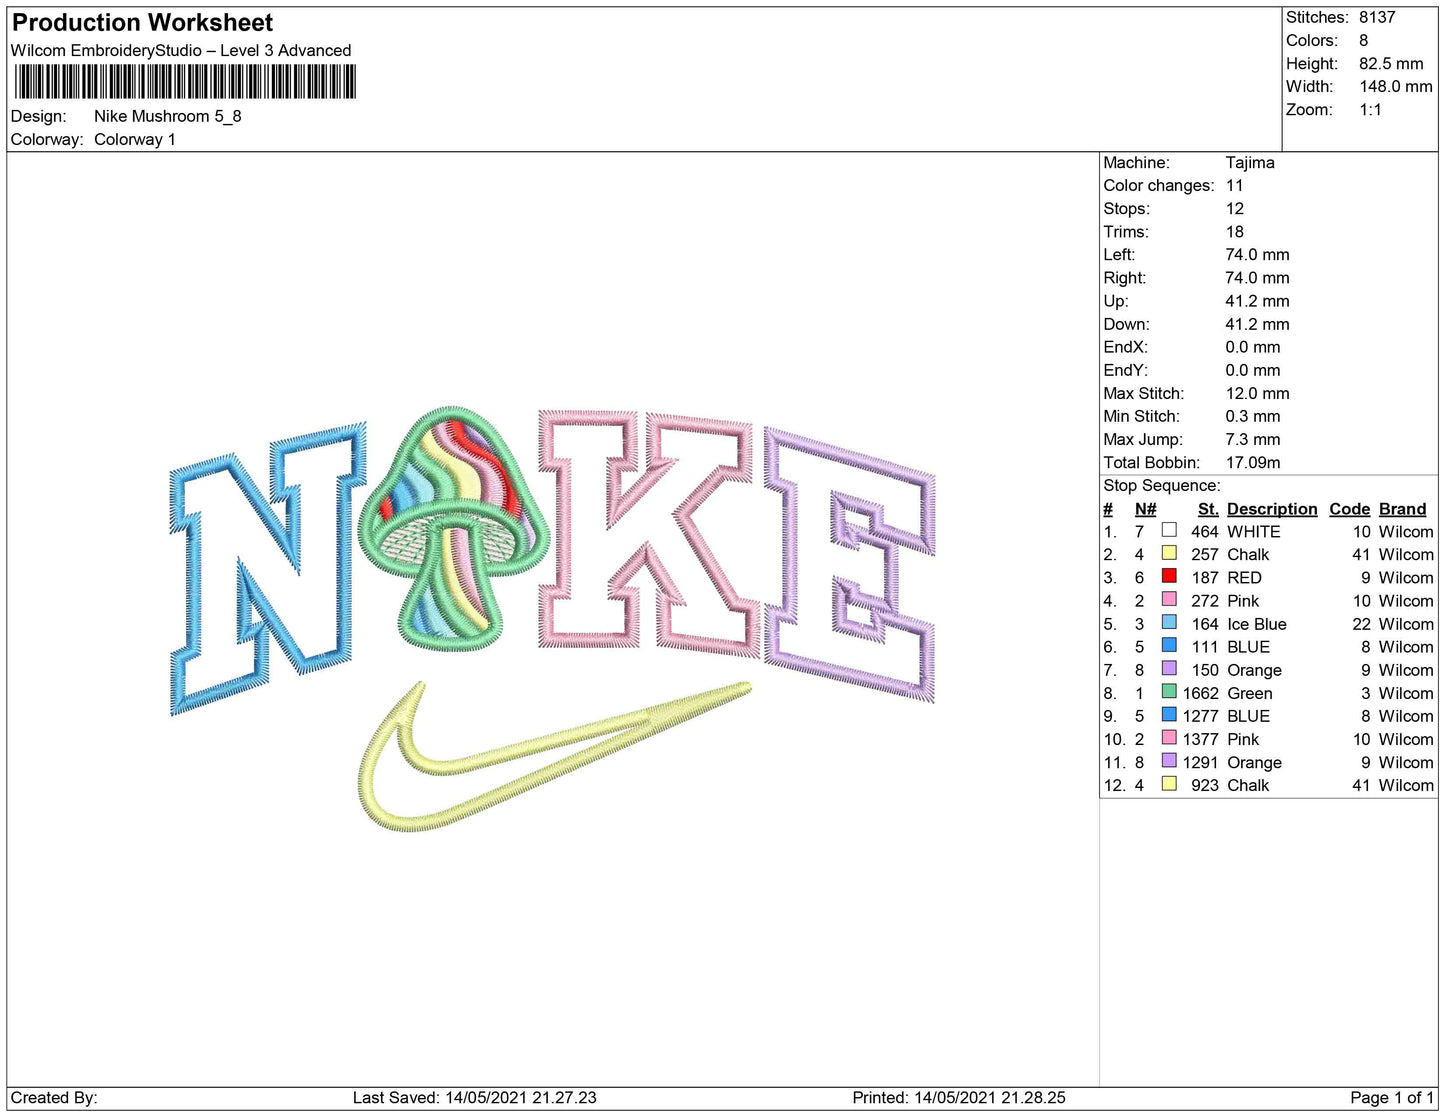Viewport: 1445px width, 1112px height.
Task: Select the design name "Nike Mushroom 5_8"
Action: tap(168, 116)
